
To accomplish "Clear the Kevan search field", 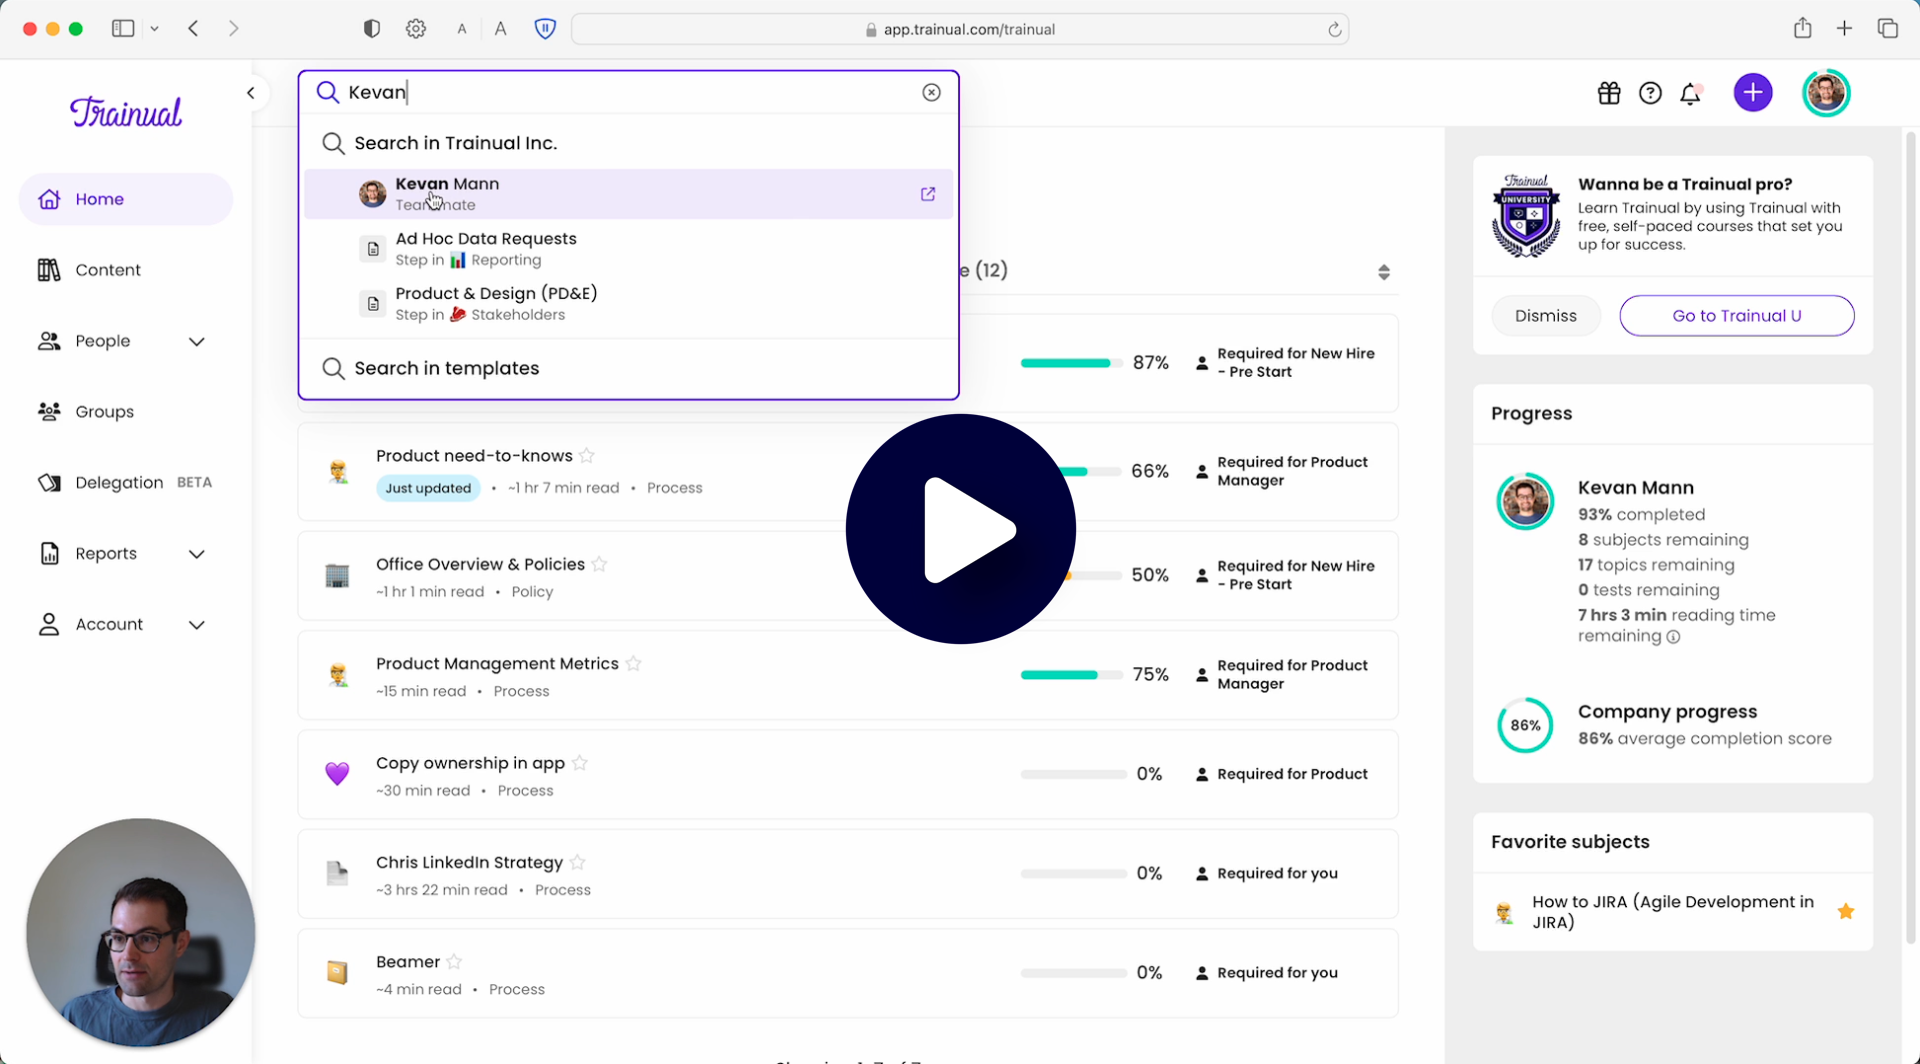I will pyautogui.click(x=931, y=92).
